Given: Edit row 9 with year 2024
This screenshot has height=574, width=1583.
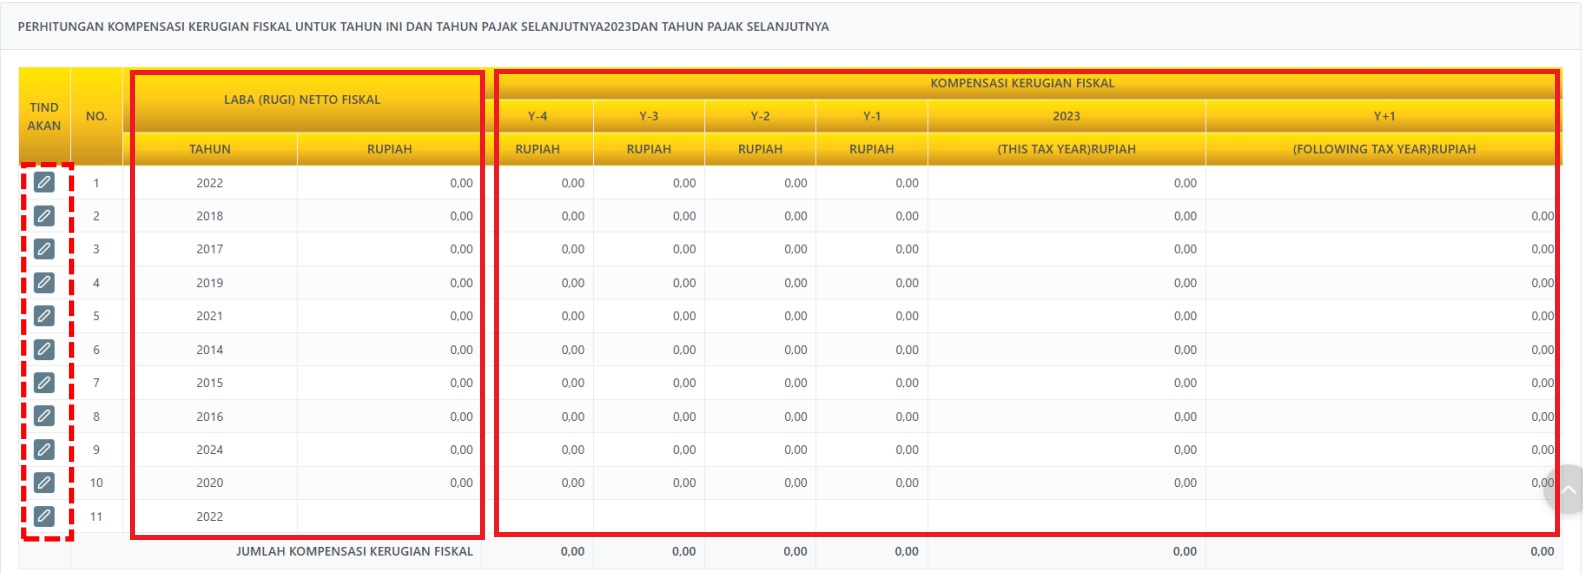Looking at the screenshot, I should (44, 449).
